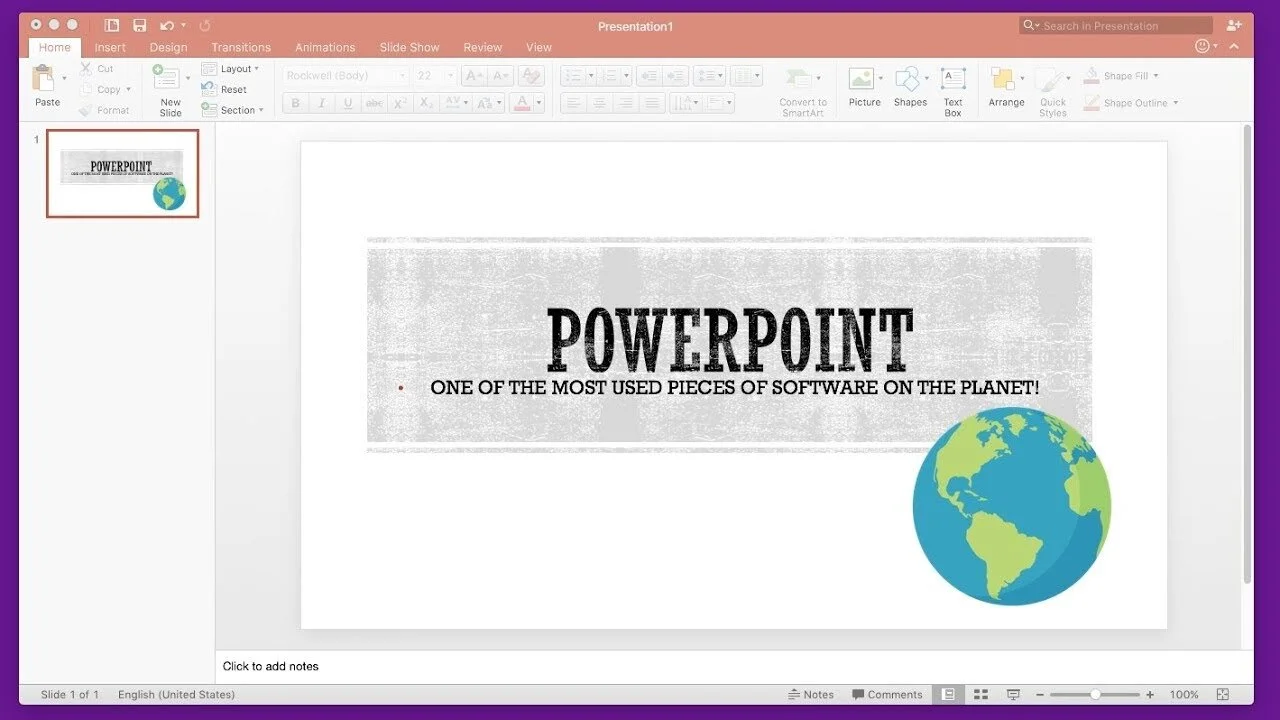The height and width of the screenshot is (720, 1280).
Task: Click zoom percentage 100%
Action: click(x=1184, y=694)
